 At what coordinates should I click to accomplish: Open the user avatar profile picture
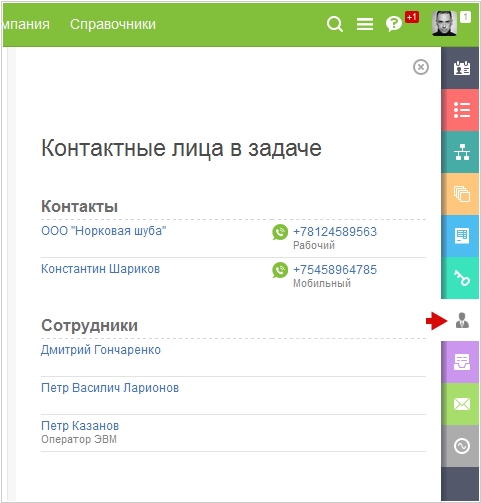444,23
